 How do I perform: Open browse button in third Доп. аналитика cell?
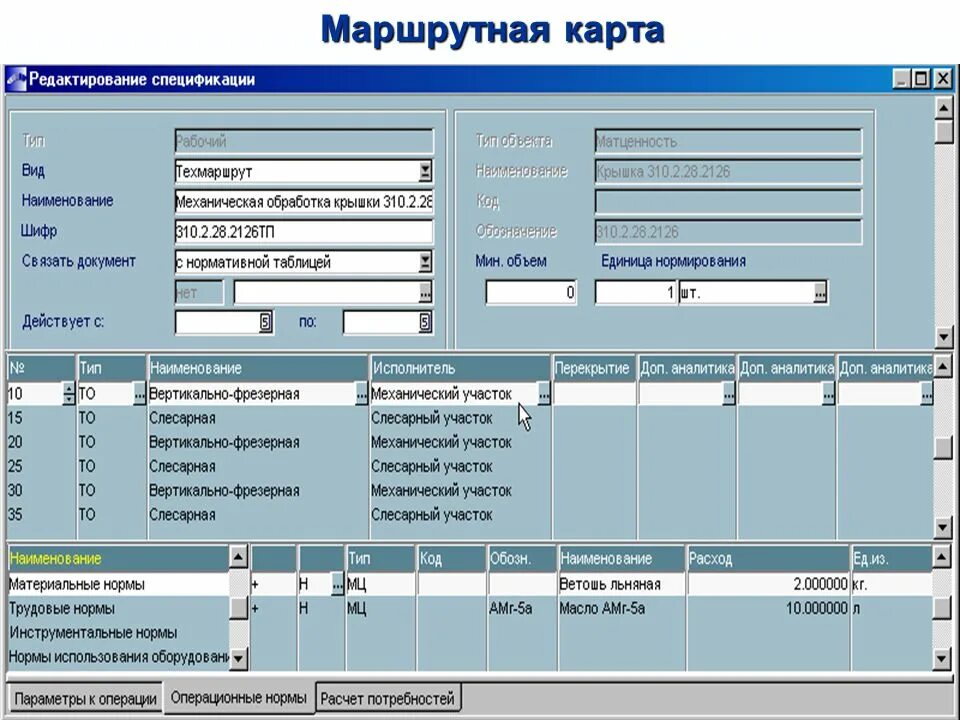pyautogui.click(x=927, y=394)
